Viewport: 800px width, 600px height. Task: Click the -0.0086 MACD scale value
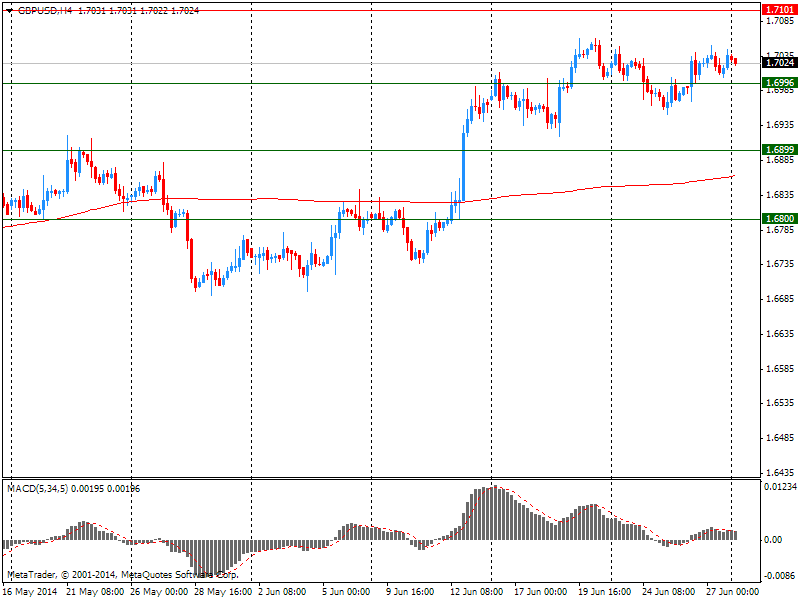[x=780, y=576]
